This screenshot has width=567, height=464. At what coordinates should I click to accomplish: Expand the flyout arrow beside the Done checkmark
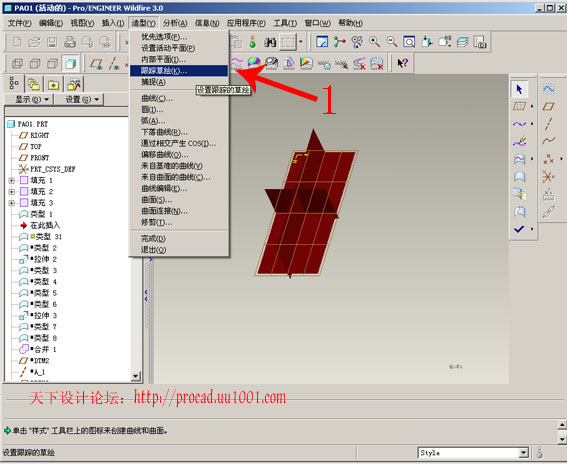(532, 229)
